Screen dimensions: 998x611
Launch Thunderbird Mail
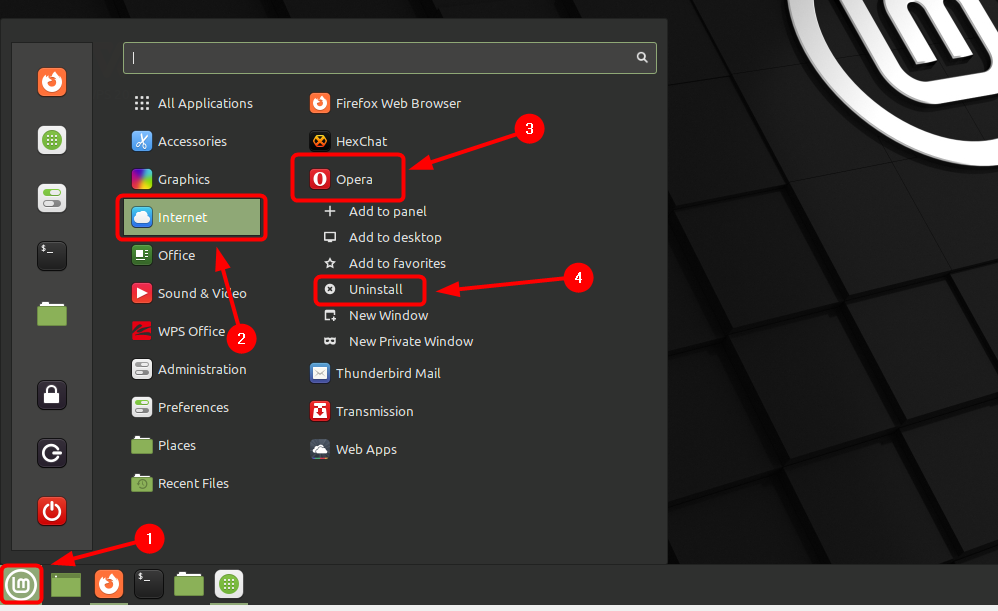point(375,374)
